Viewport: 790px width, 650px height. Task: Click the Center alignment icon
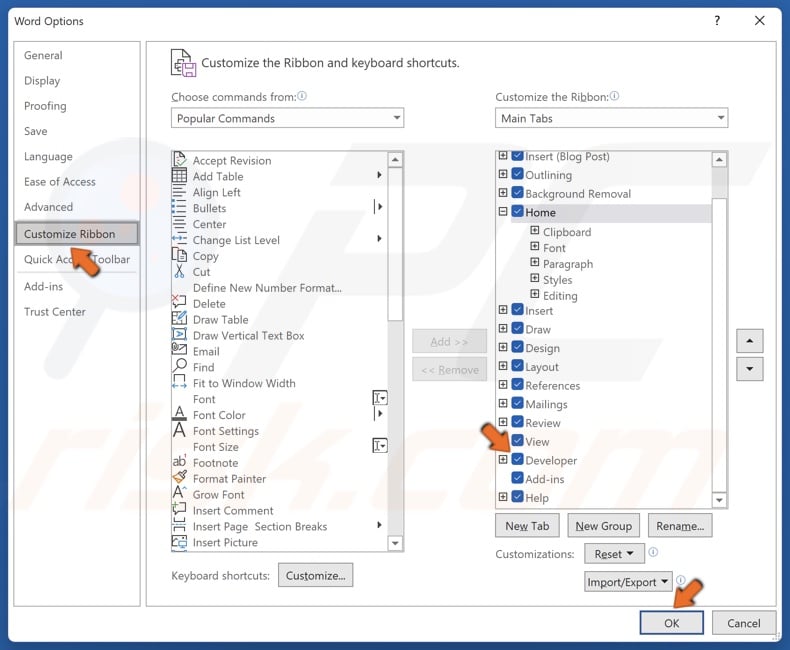click(179, 224)
